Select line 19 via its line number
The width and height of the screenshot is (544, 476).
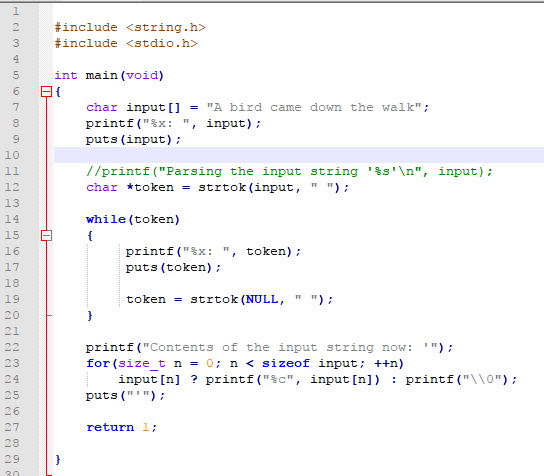click(x=12, y=299)
